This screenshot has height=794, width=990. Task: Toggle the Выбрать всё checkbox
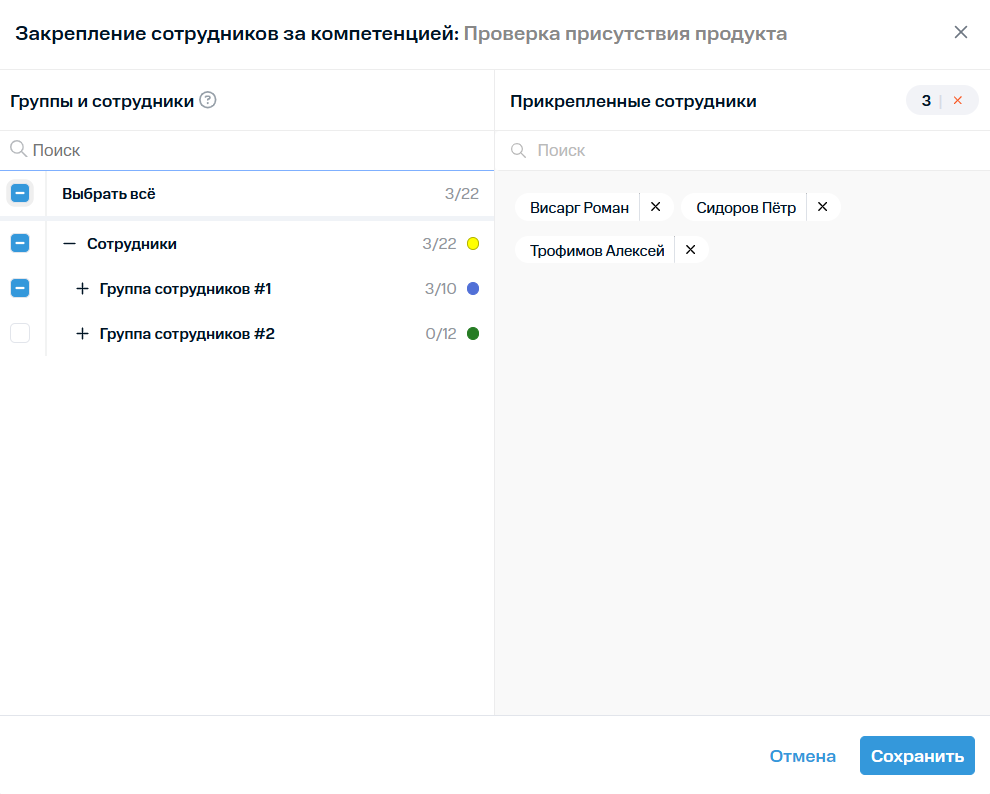(20, 193)
